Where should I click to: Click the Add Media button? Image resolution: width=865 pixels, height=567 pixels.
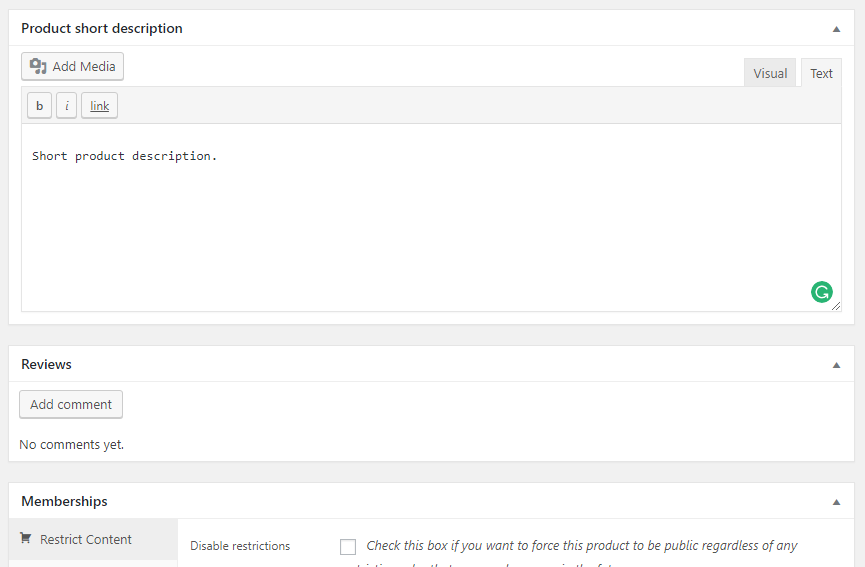pyautogui.click(x=72, y=67)
